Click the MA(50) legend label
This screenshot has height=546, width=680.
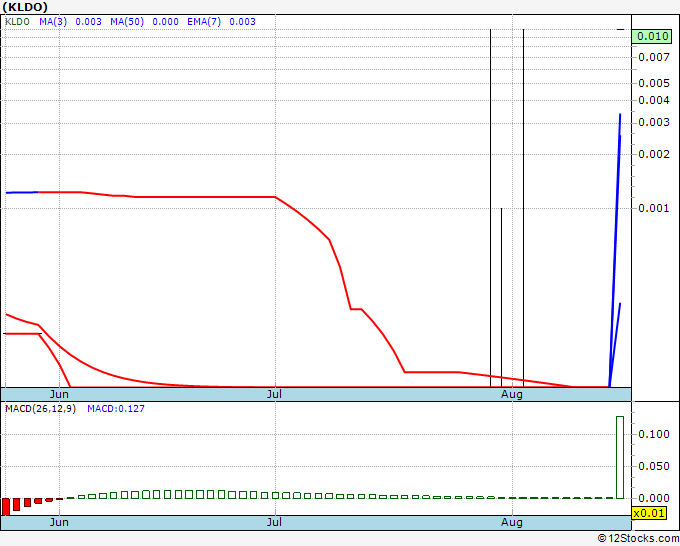(127, 22)
